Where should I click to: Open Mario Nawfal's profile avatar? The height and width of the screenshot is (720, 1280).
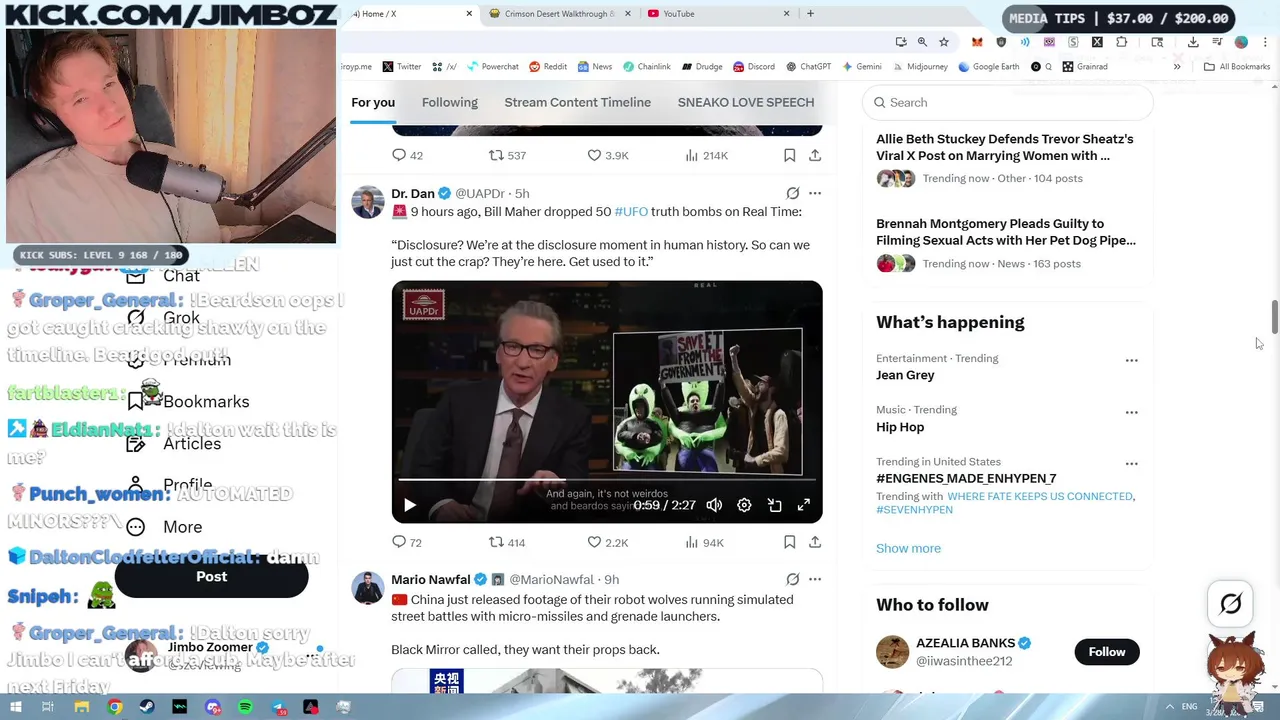[367, 588]
